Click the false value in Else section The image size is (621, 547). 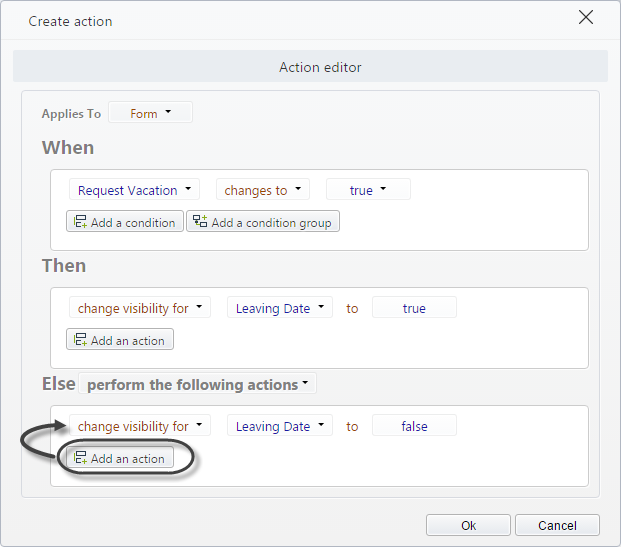click(414, 425)
